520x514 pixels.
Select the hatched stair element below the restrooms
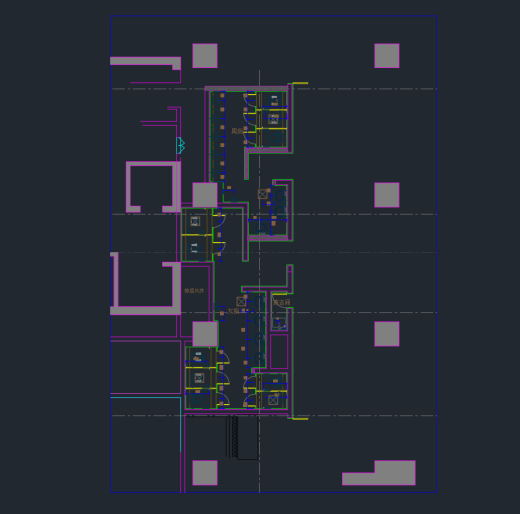235,437
